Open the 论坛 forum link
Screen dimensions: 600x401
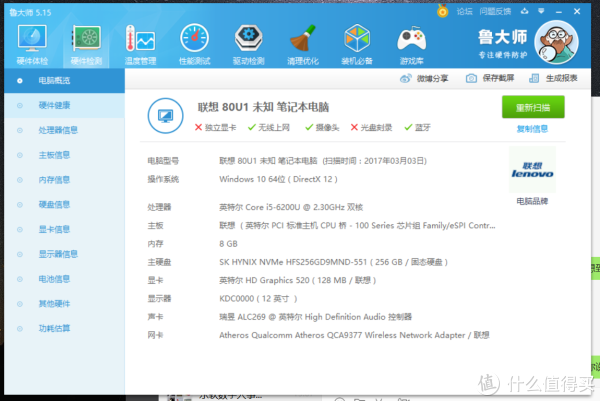465,11
